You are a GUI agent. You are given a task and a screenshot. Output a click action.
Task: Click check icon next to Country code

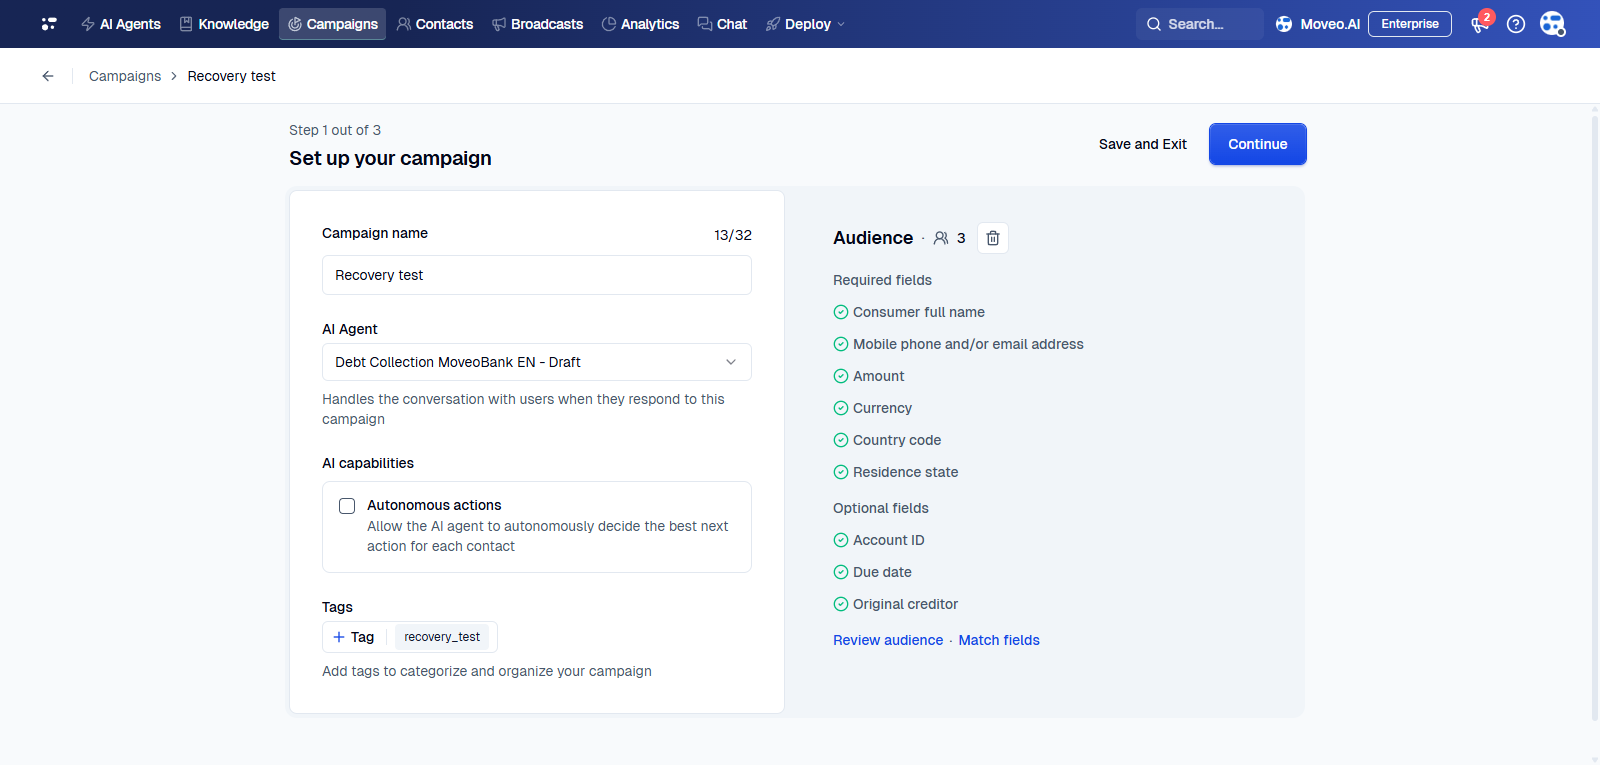coord(841,440)
